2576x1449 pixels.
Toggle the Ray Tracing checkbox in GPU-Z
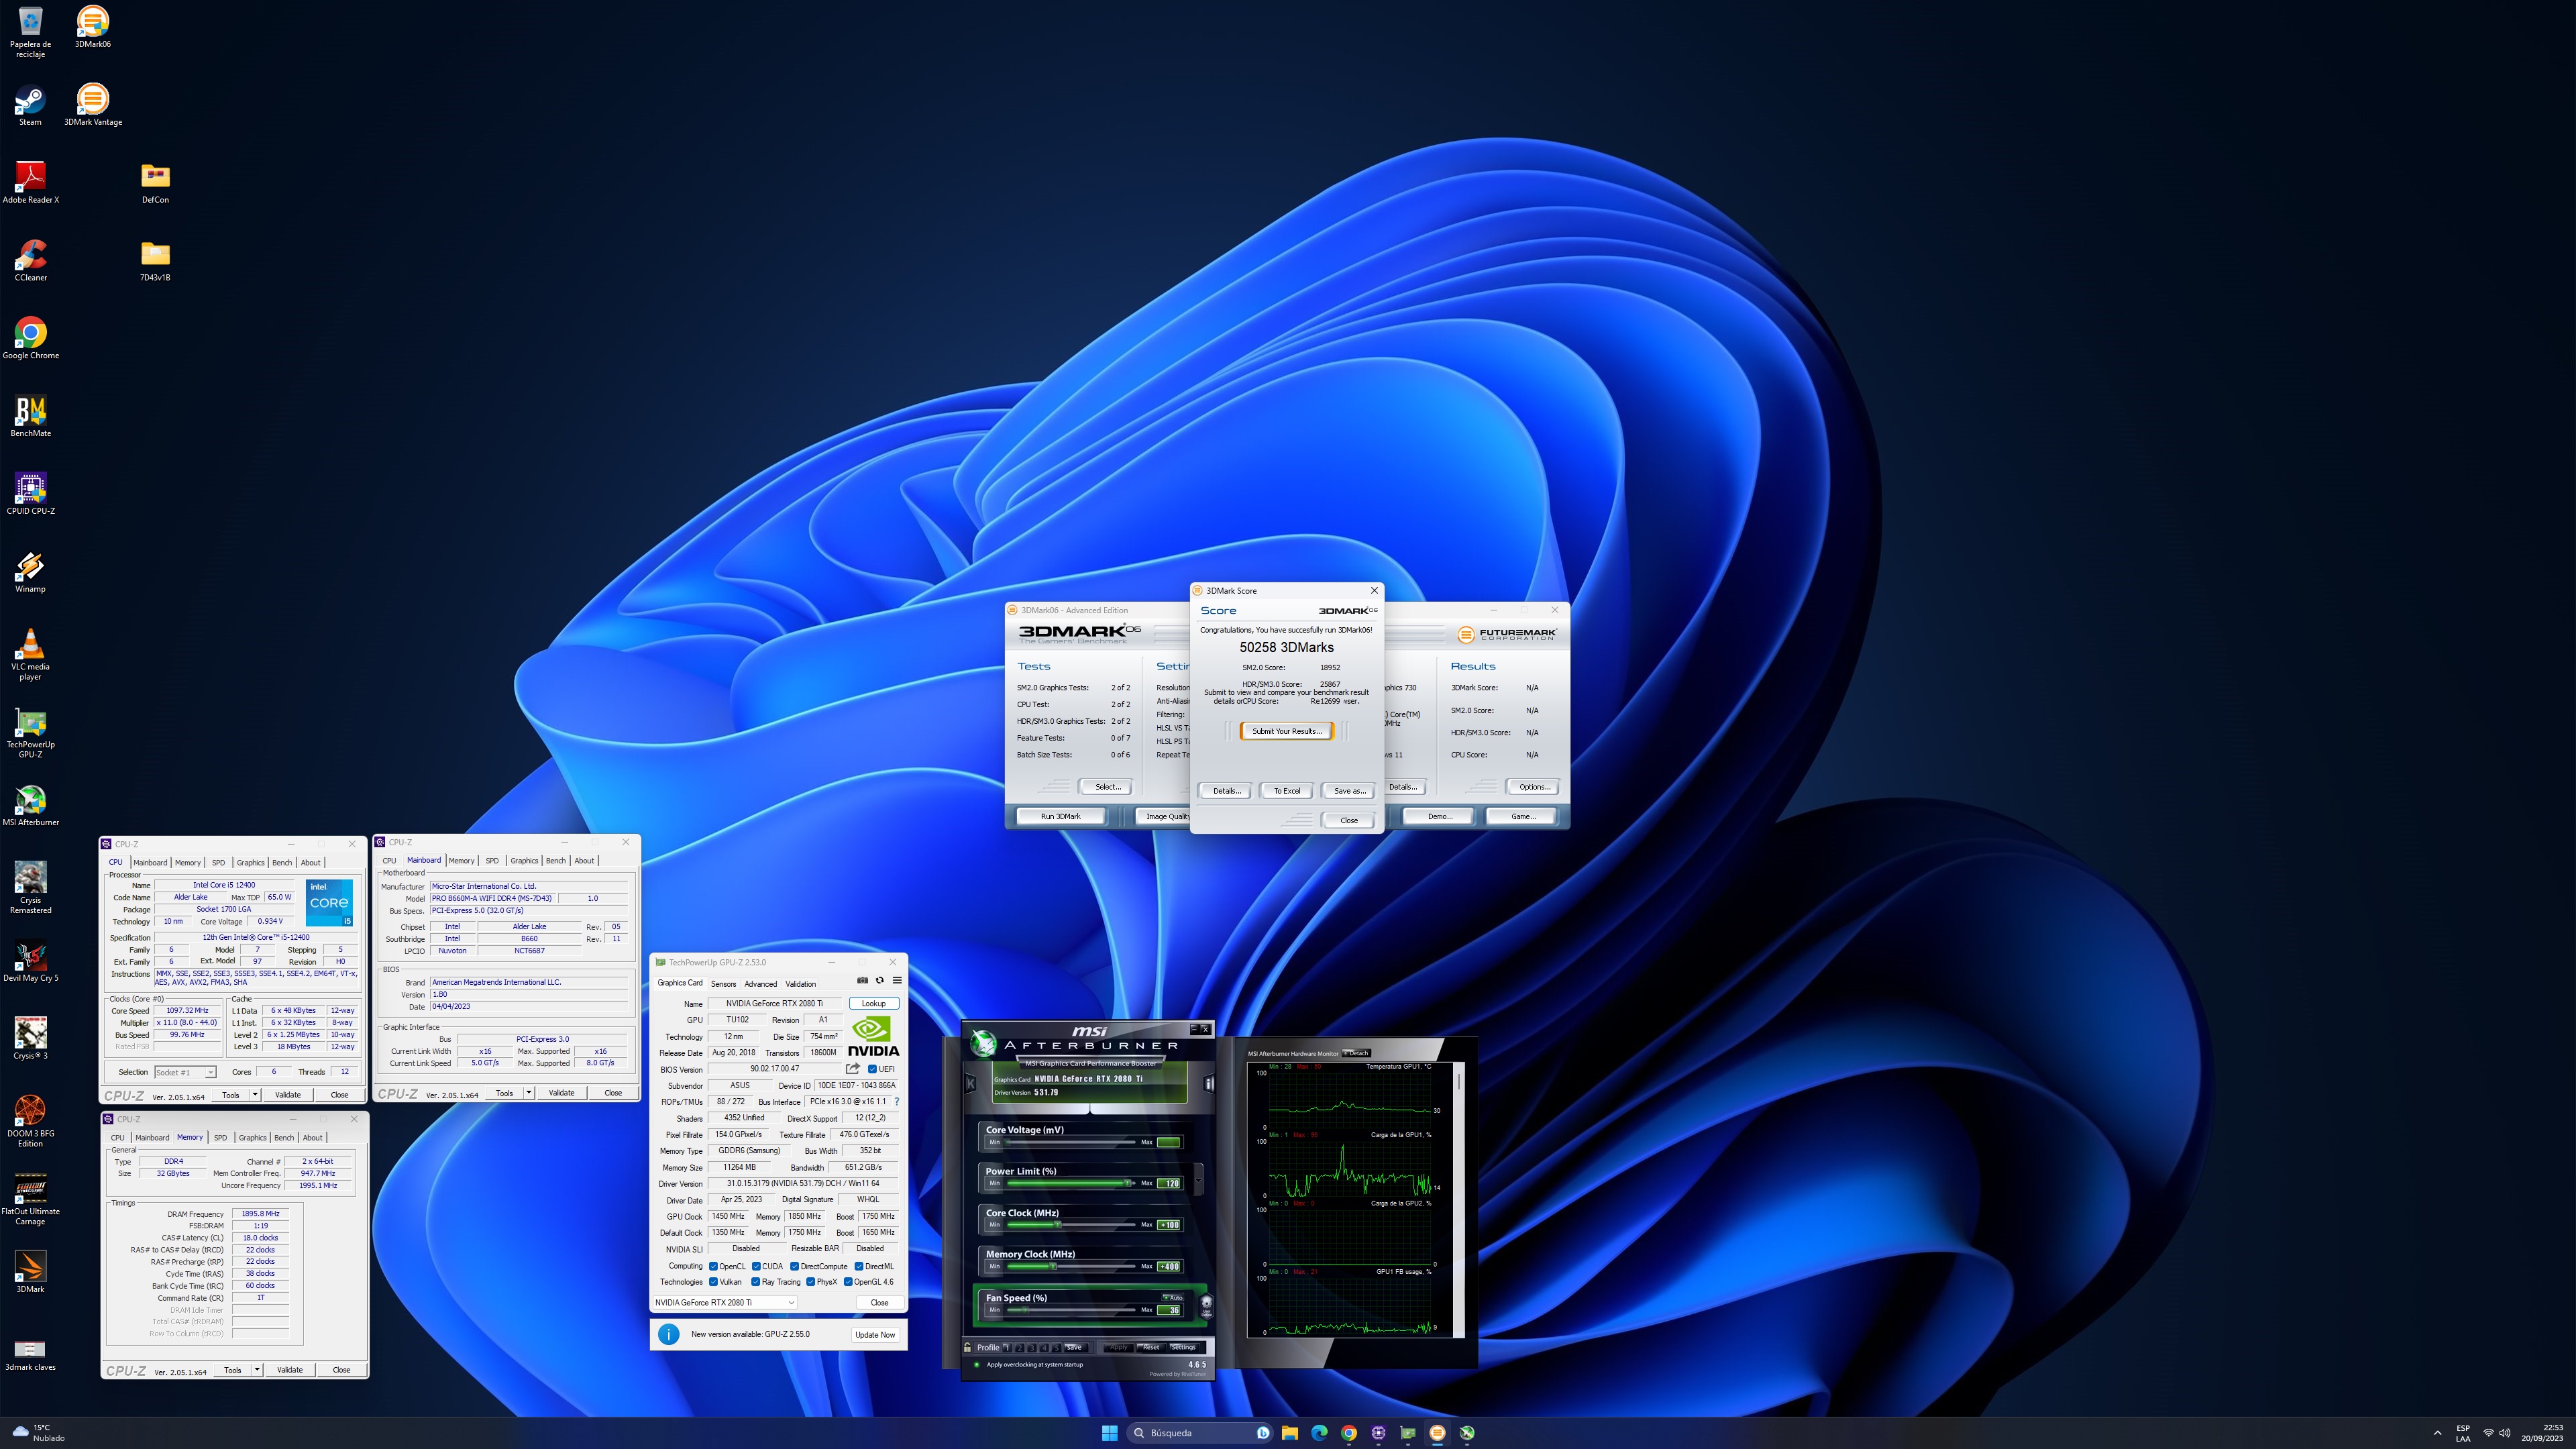756,1282
